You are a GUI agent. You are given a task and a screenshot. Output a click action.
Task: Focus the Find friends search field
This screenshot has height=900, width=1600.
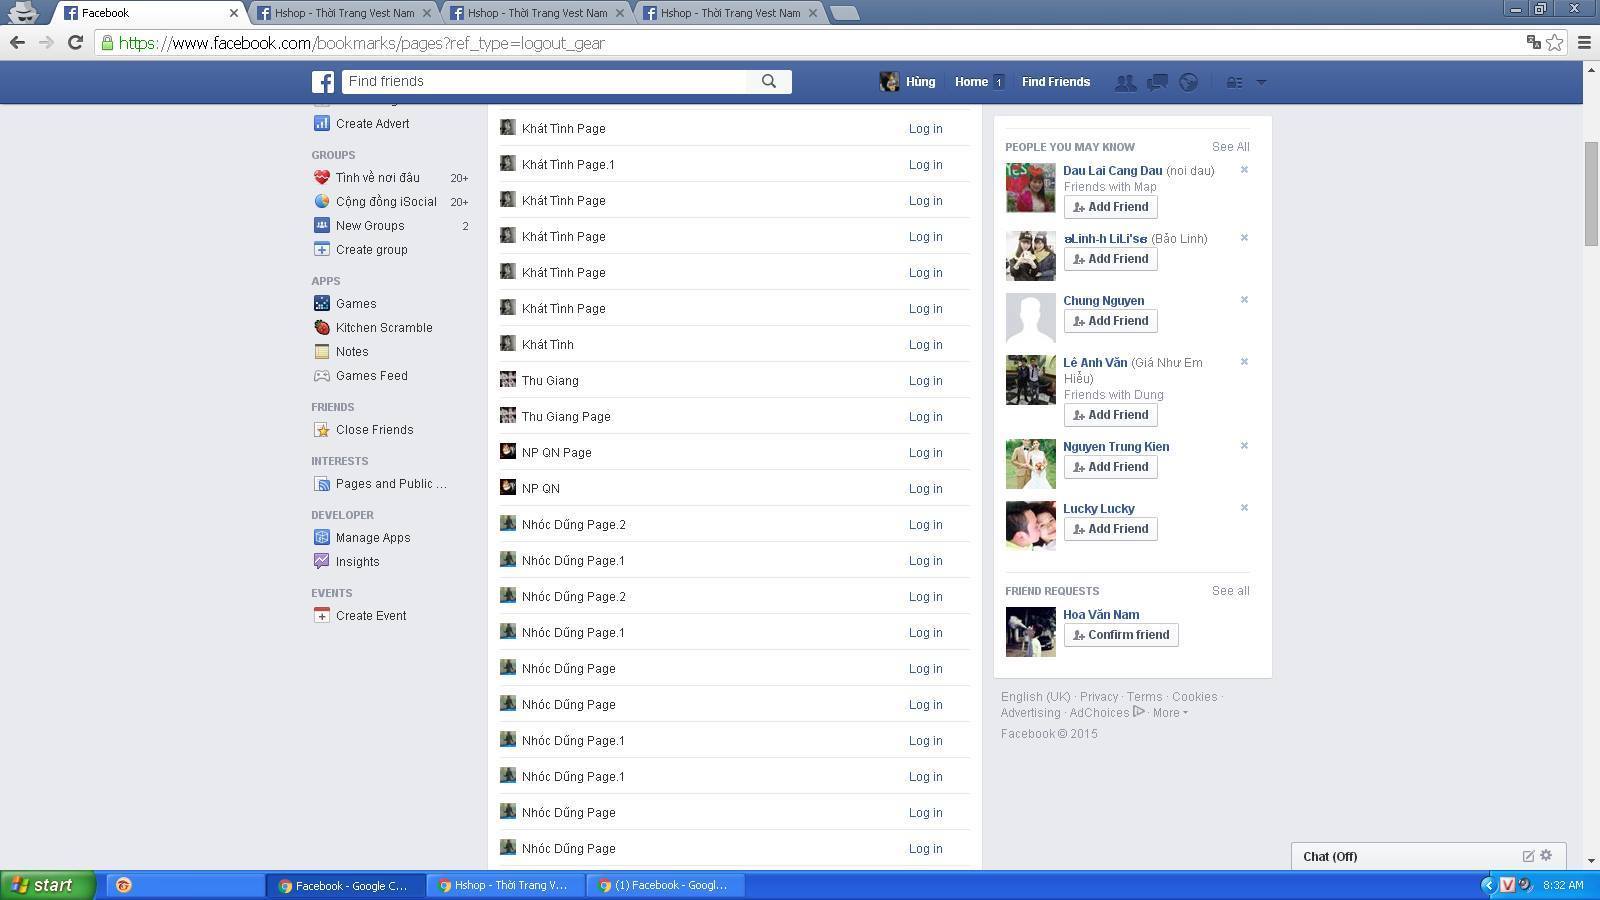[x=544, y=82]
